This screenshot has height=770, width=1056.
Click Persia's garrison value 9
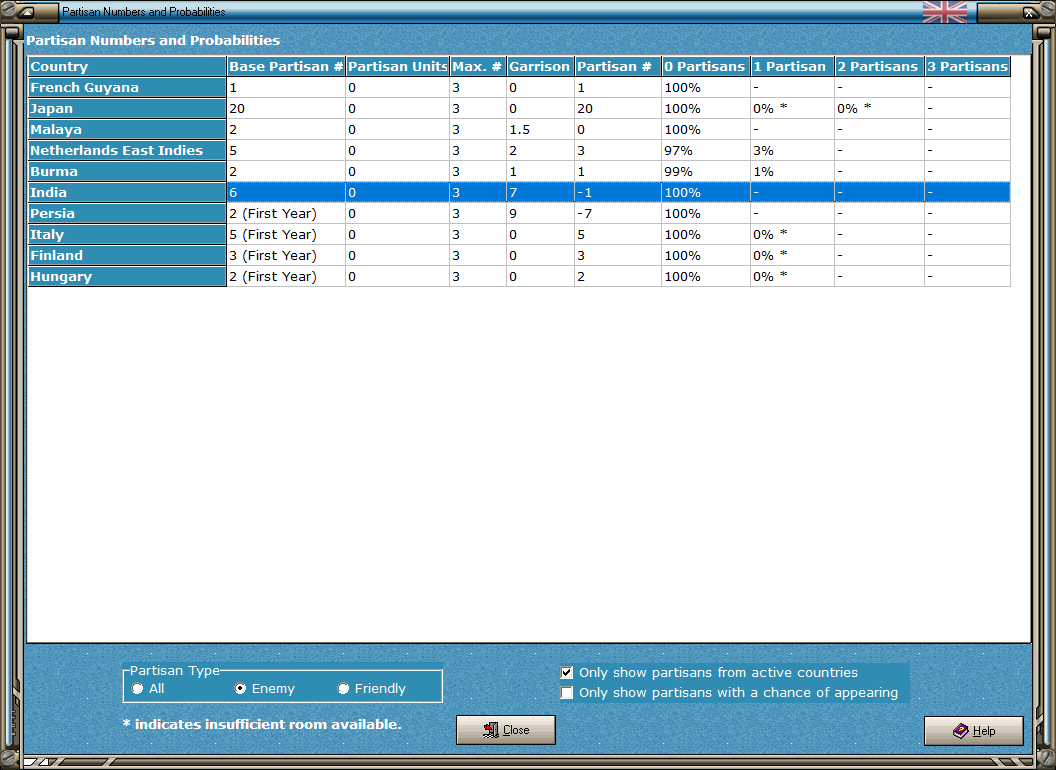[540, 214]
